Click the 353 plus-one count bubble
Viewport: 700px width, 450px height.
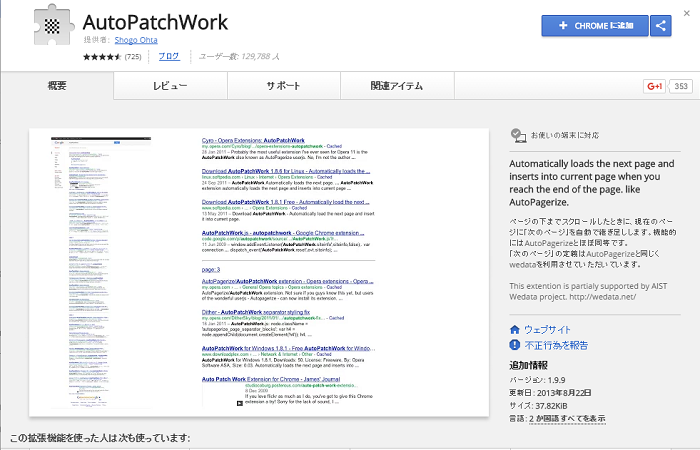[x=681, y=86]
